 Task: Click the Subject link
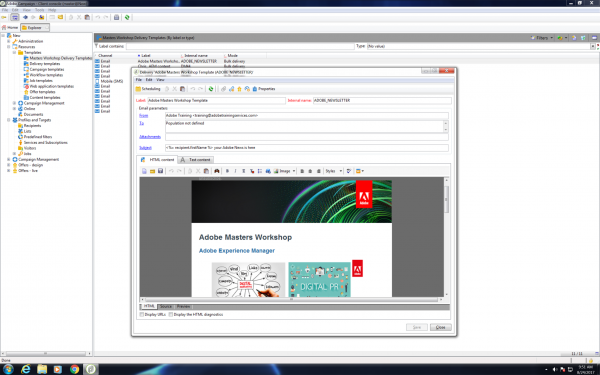click(145, 148)
